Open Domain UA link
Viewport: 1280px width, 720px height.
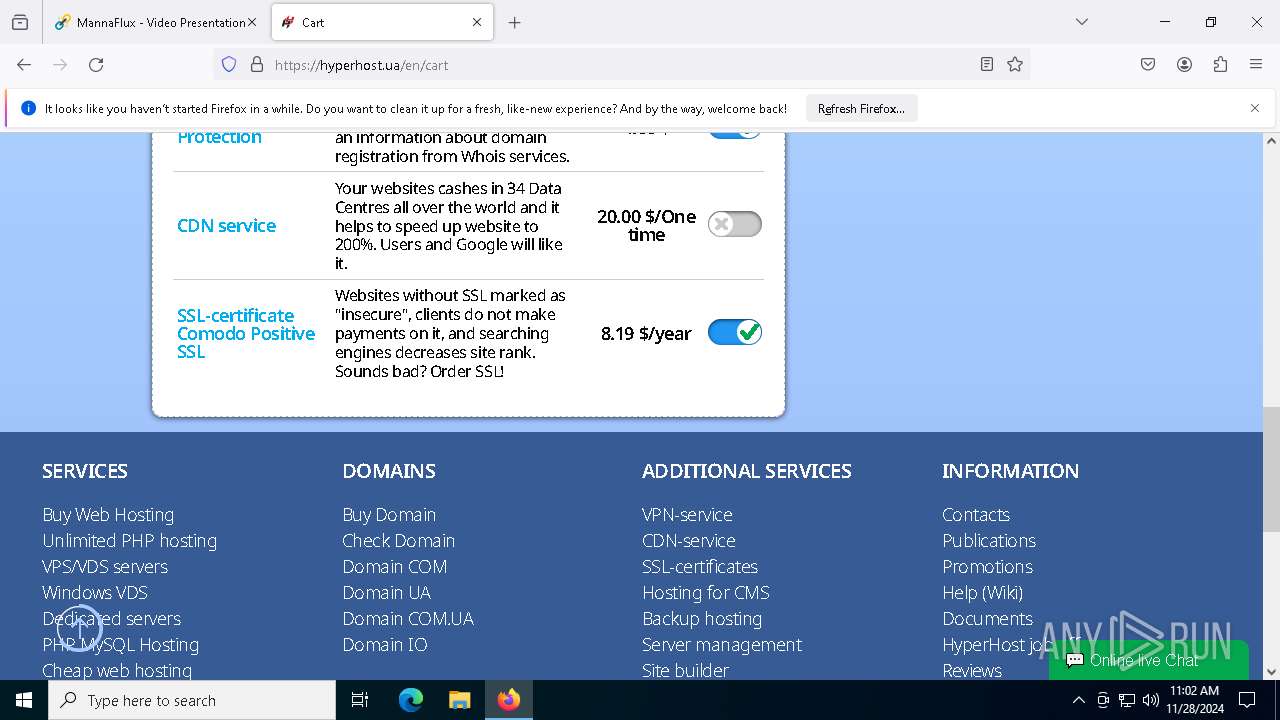click(x=386, y=592)
